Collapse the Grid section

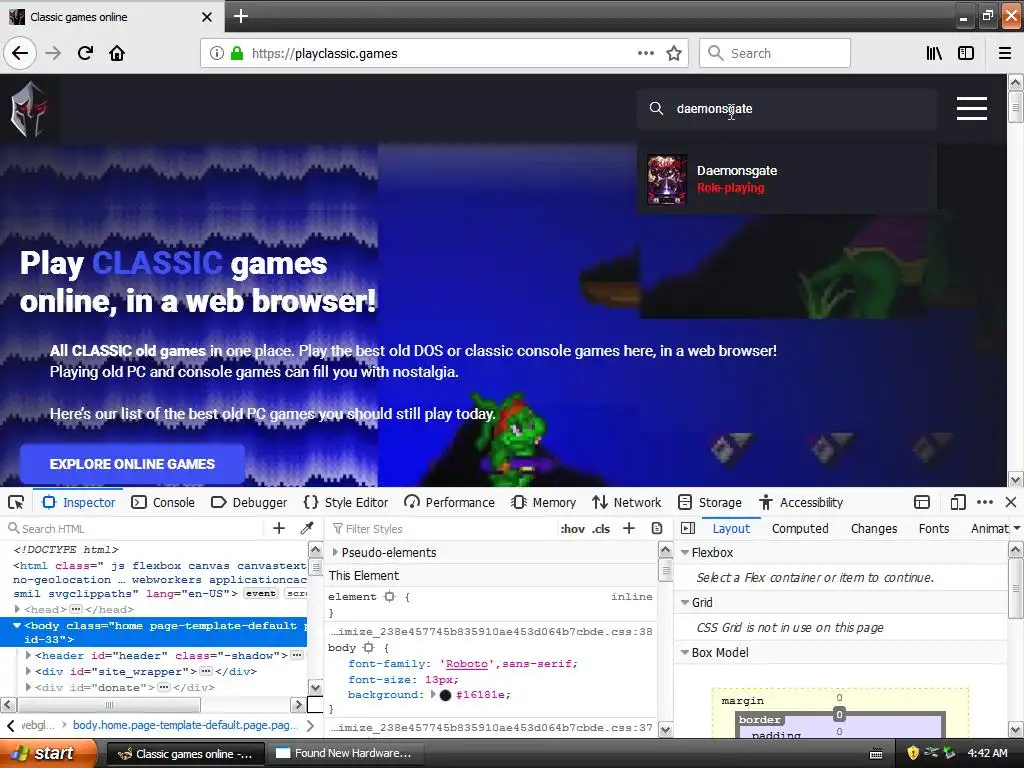(x=685, y=602)
